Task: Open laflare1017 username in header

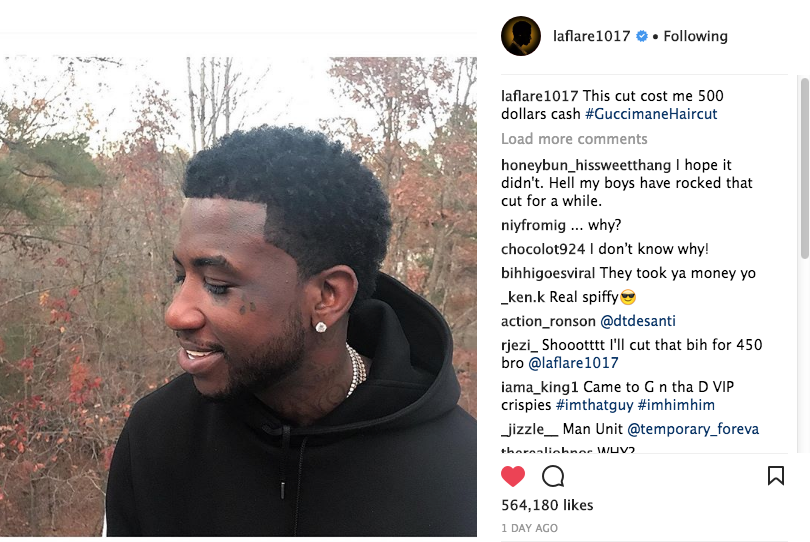Action: tap(591, 36)
